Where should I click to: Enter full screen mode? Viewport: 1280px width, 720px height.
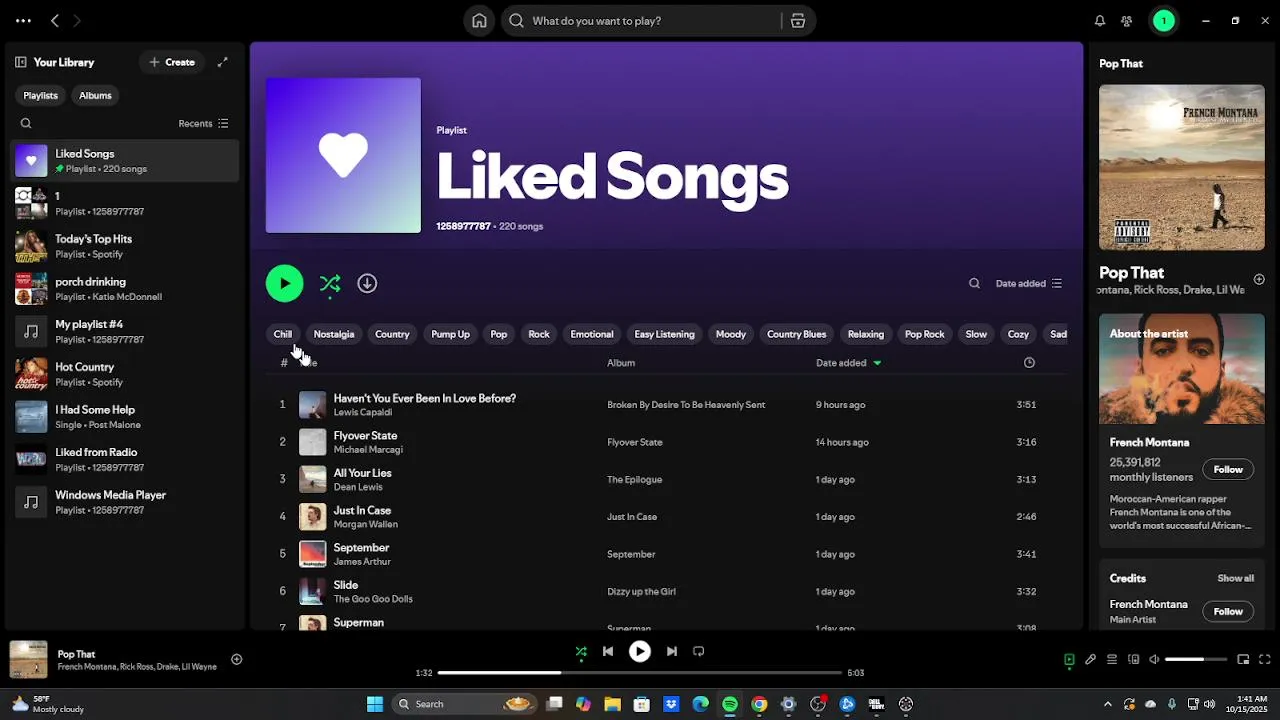pyautogui.click(x=1265, y=660)
